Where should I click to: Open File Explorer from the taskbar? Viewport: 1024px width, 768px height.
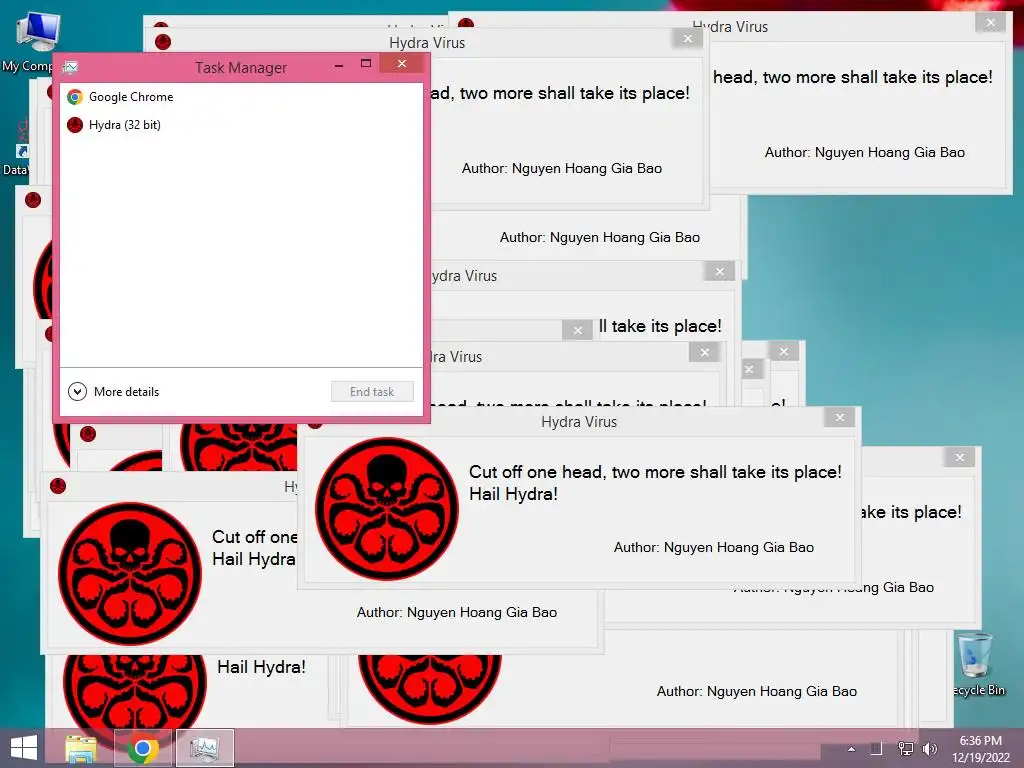[81, 749]
